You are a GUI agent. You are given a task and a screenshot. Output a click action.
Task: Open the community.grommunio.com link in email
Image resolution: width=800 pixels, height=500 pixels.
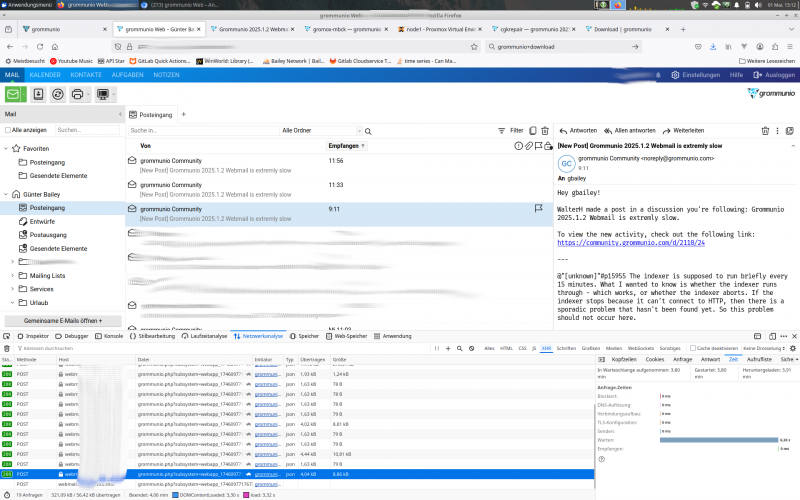(630, 242)
